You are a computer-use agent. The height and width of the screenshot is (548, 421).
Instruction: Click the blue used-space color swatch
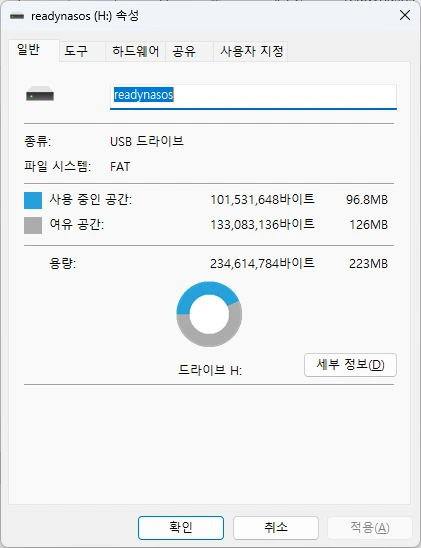pos(33,200)
